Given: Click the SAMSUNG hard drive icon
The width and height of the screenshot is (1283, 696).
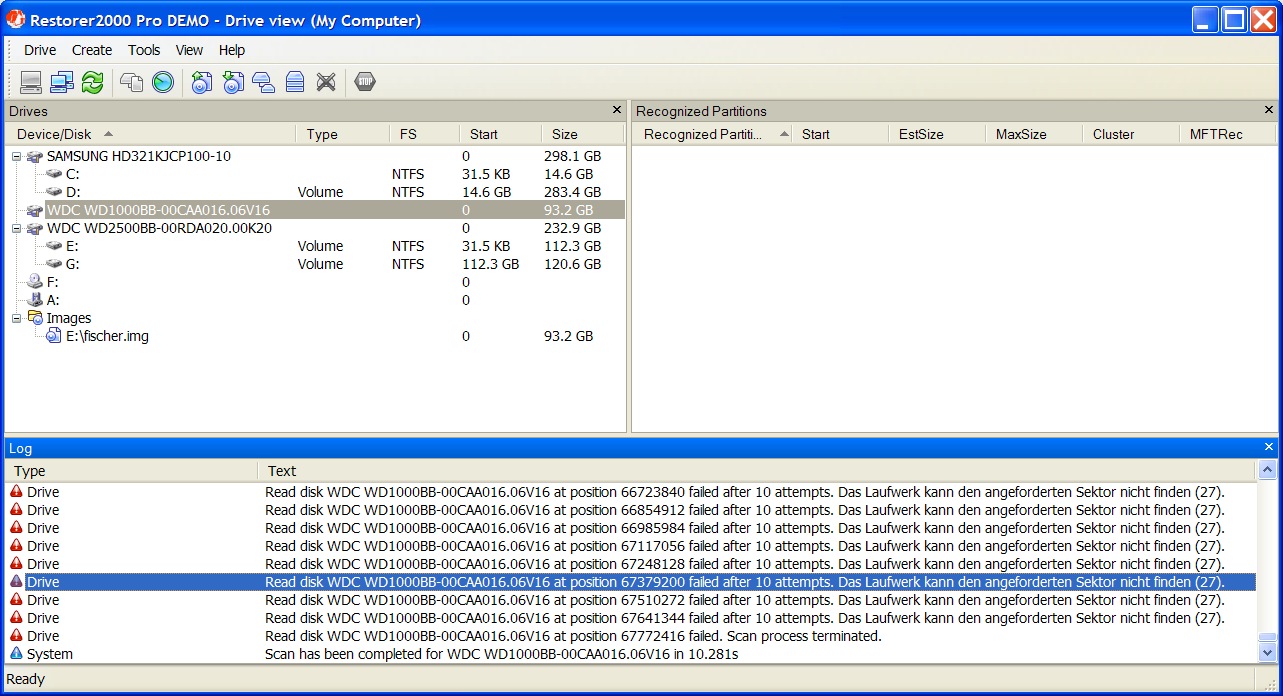Looking at the screenshot, I should point(35,156).
